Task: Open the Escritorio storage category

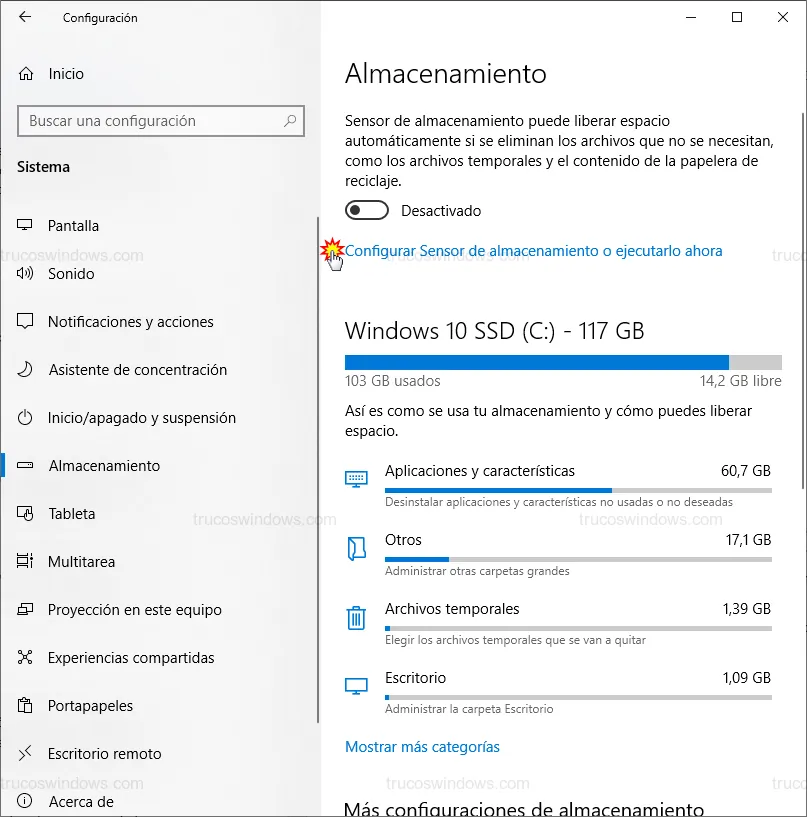Action: pos(415,678)
